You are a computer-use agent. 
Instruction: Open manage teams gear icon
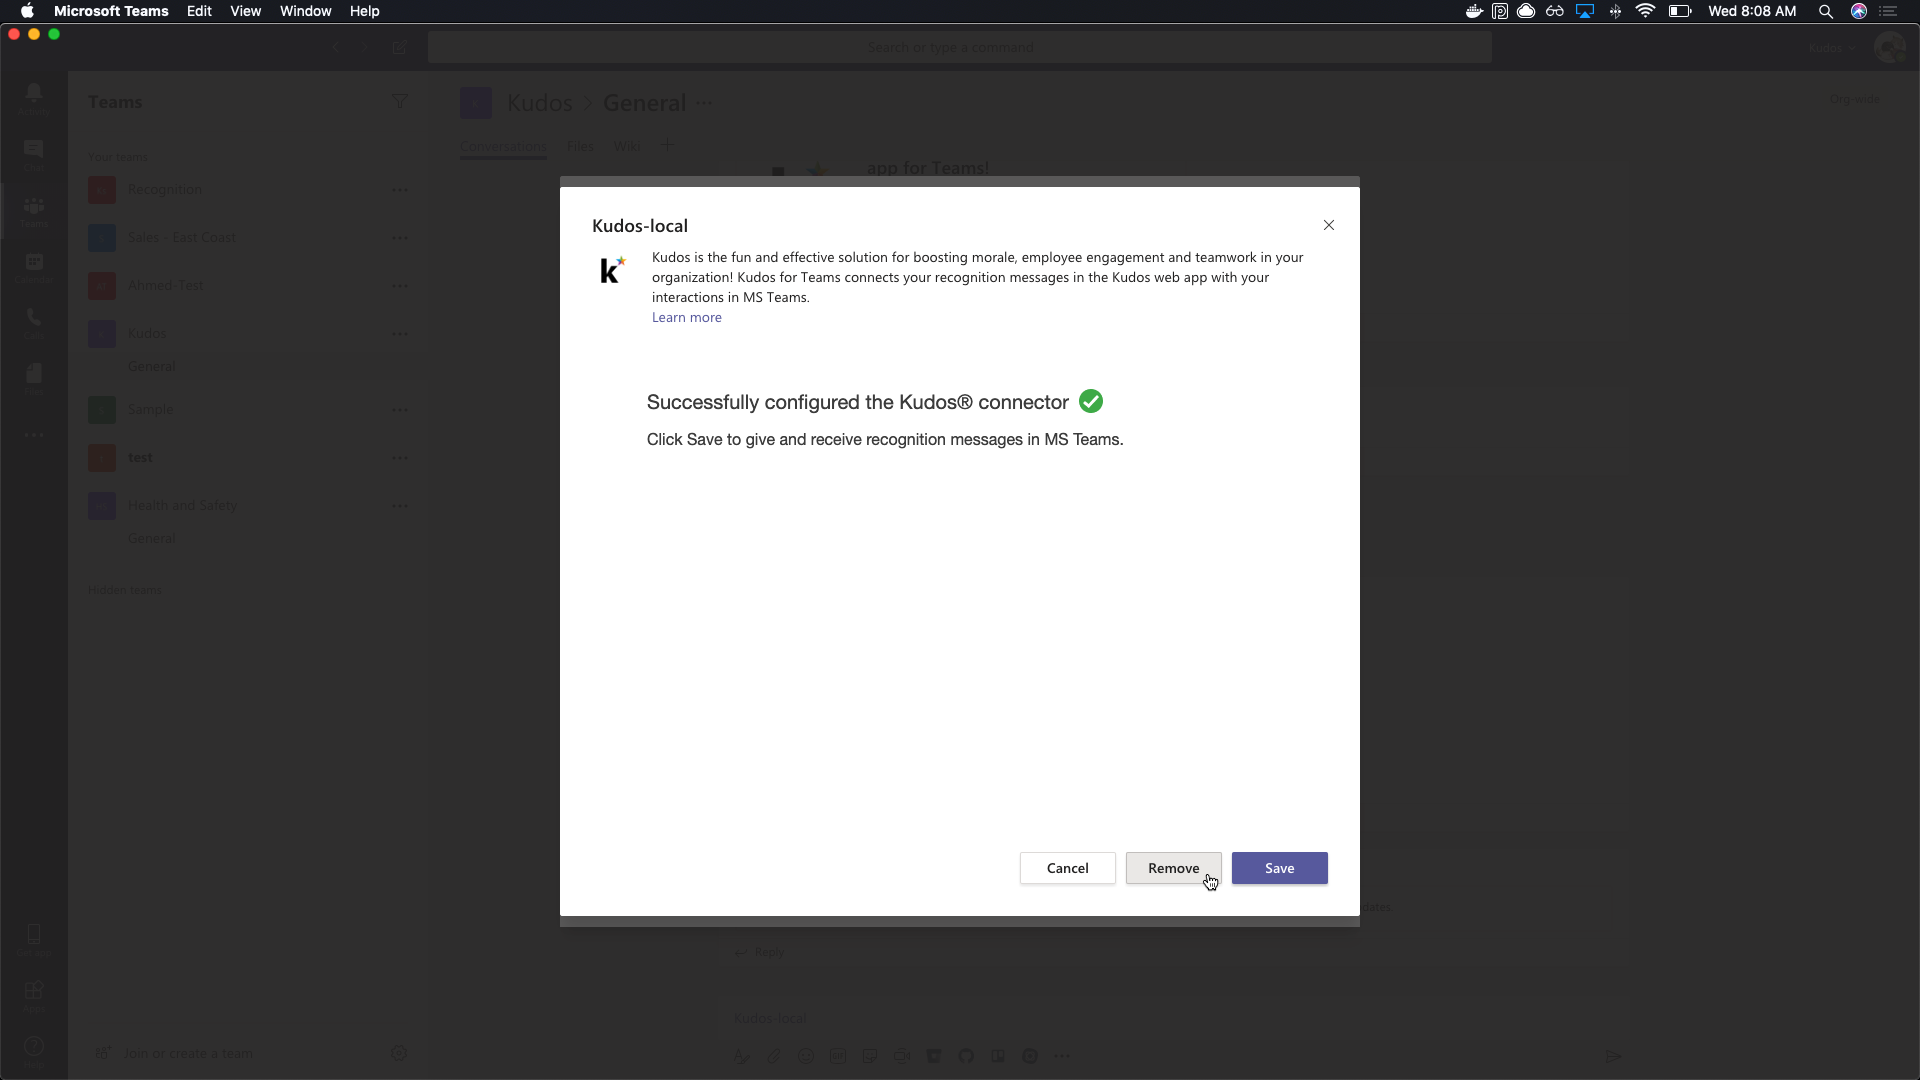(398, 1053)
